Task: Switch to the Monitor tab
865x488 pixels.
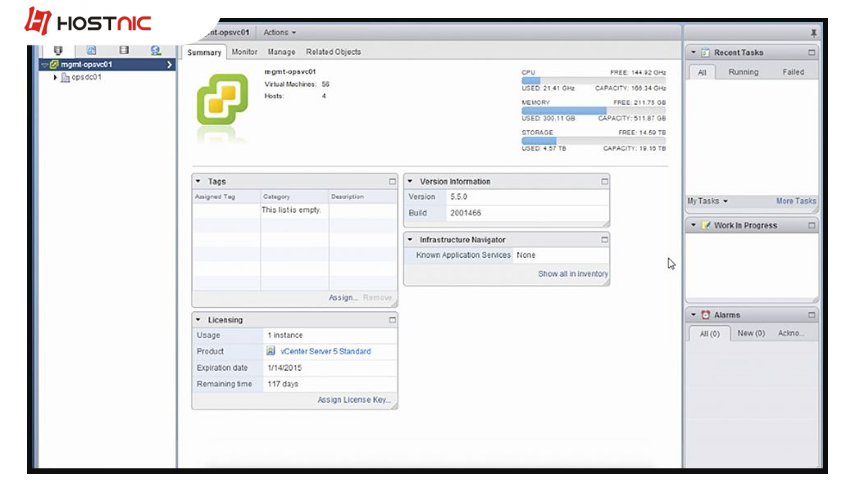Action: point(244,52)
